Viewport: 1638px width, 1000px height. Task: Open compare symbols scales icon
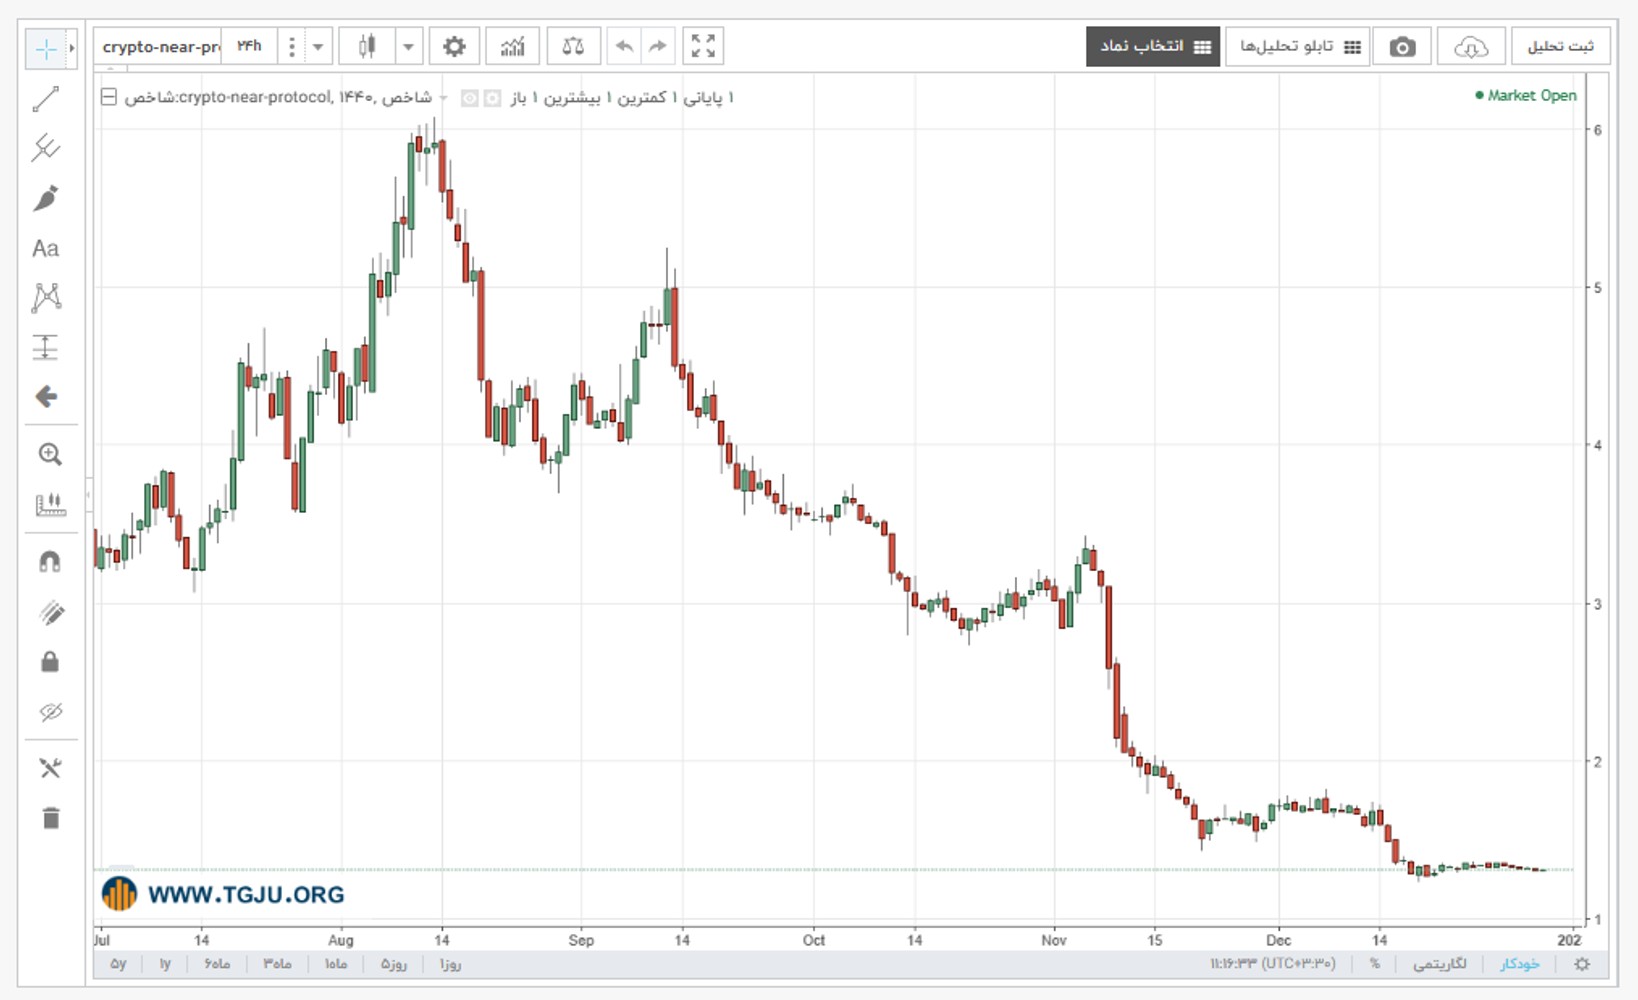point(573,46)
